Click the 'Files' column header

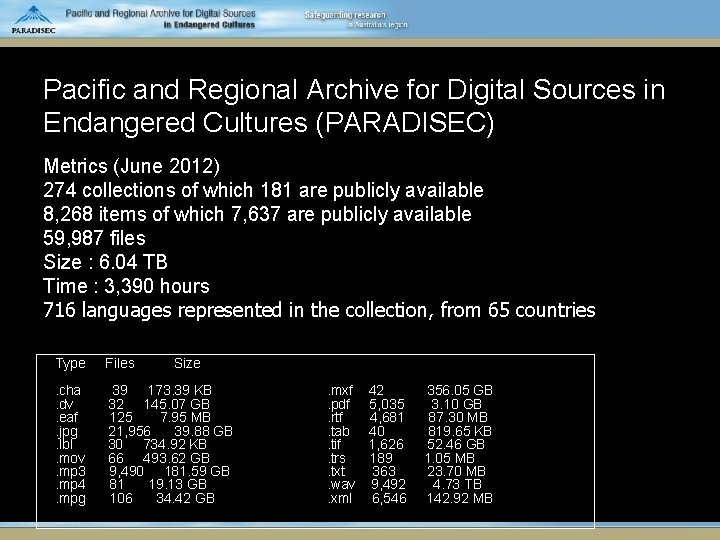120,363
